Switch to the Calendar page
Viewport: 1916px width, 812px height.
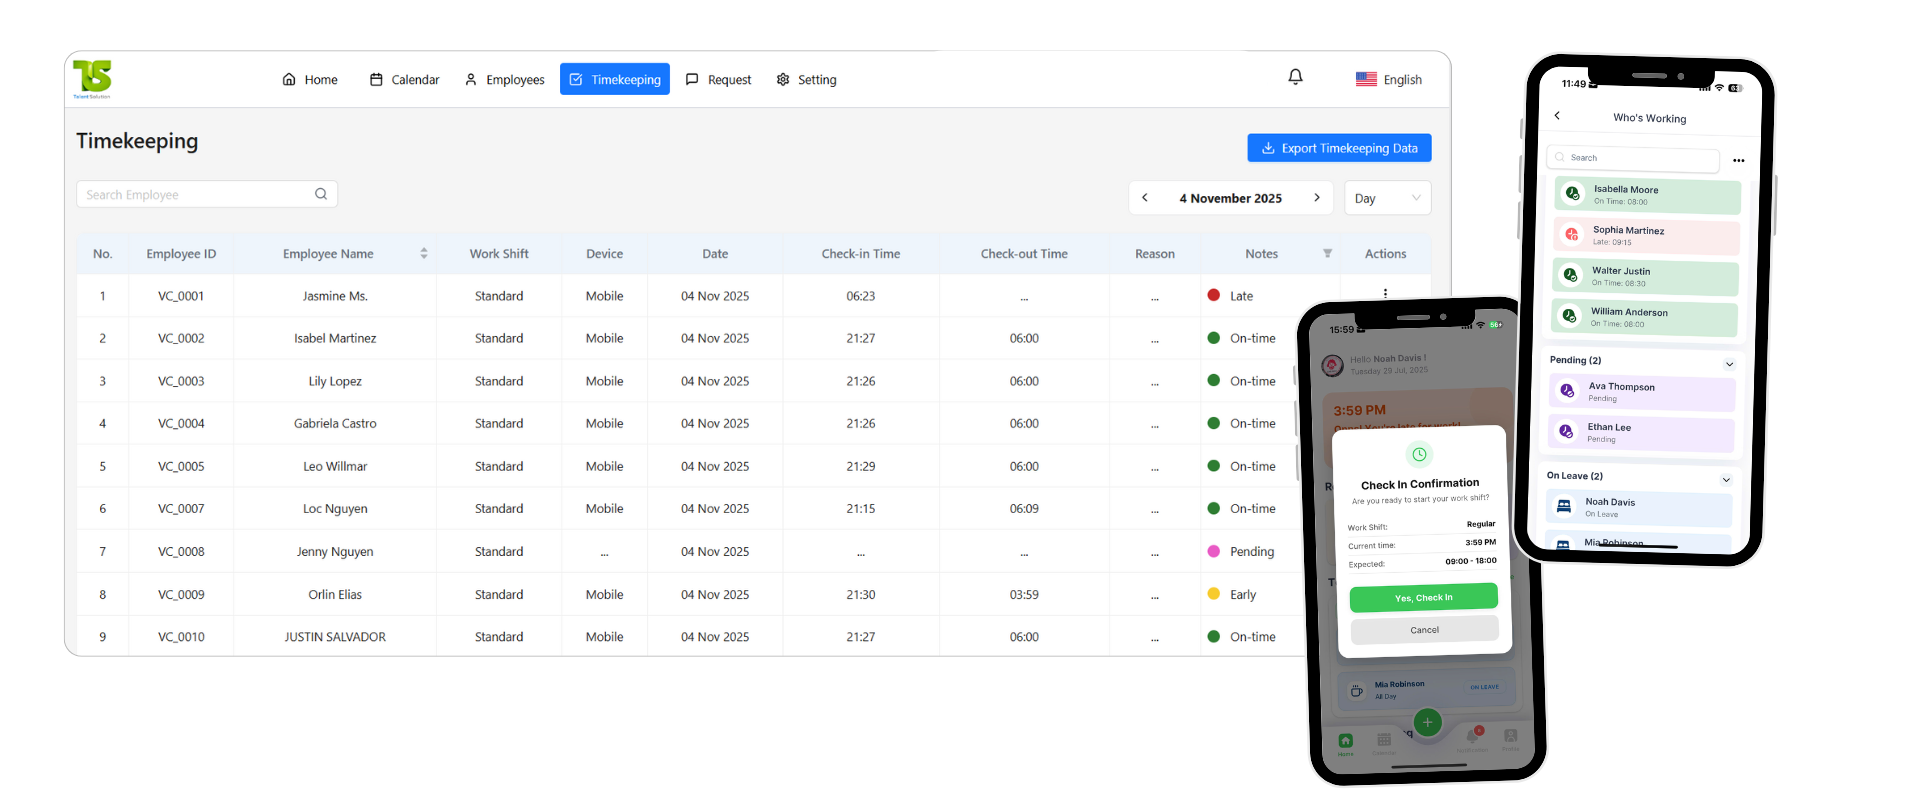pos(405,80)
